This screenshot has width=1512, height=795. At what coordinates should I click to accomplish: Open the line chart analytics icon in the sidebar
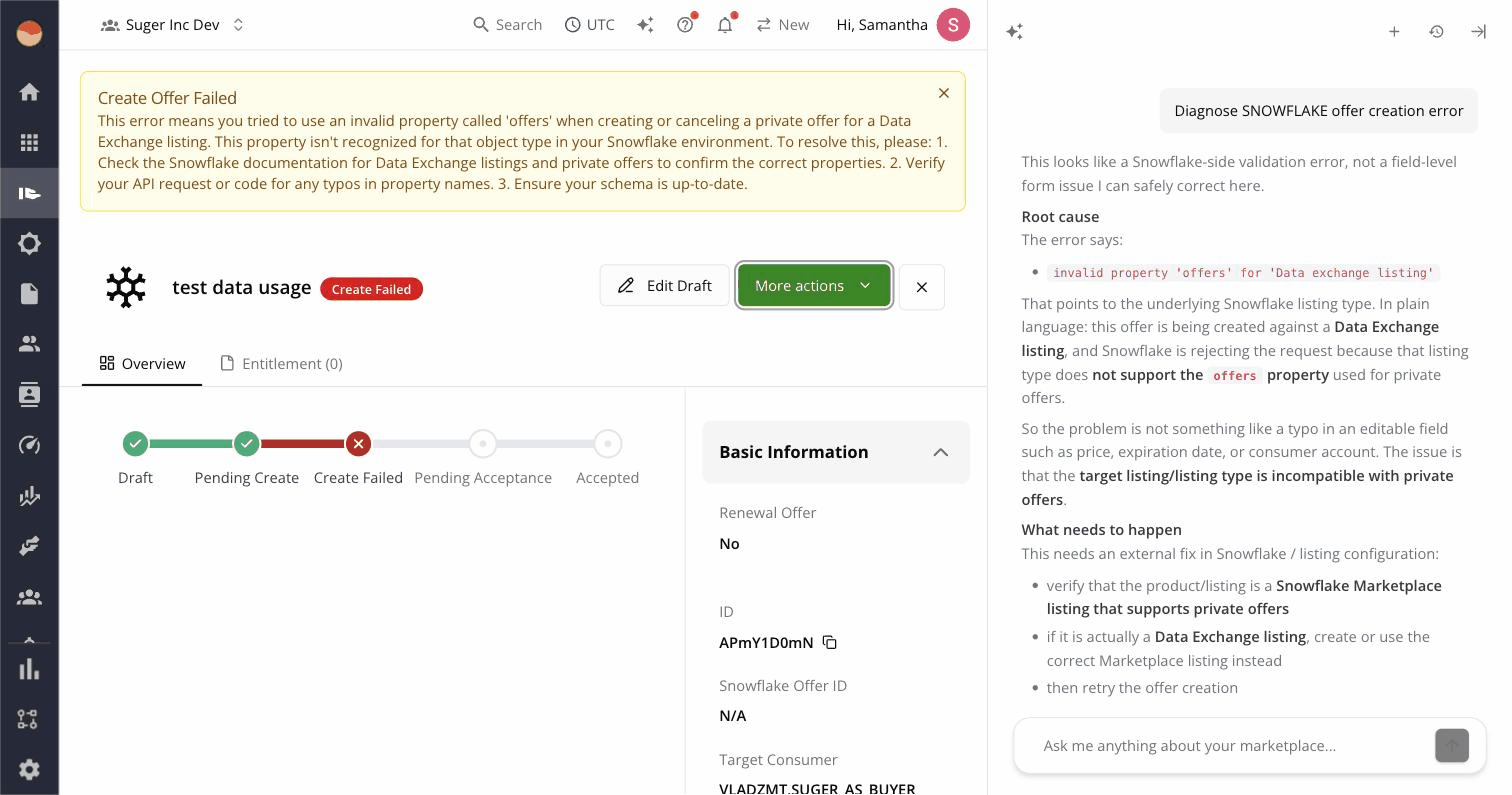point(29,496)
